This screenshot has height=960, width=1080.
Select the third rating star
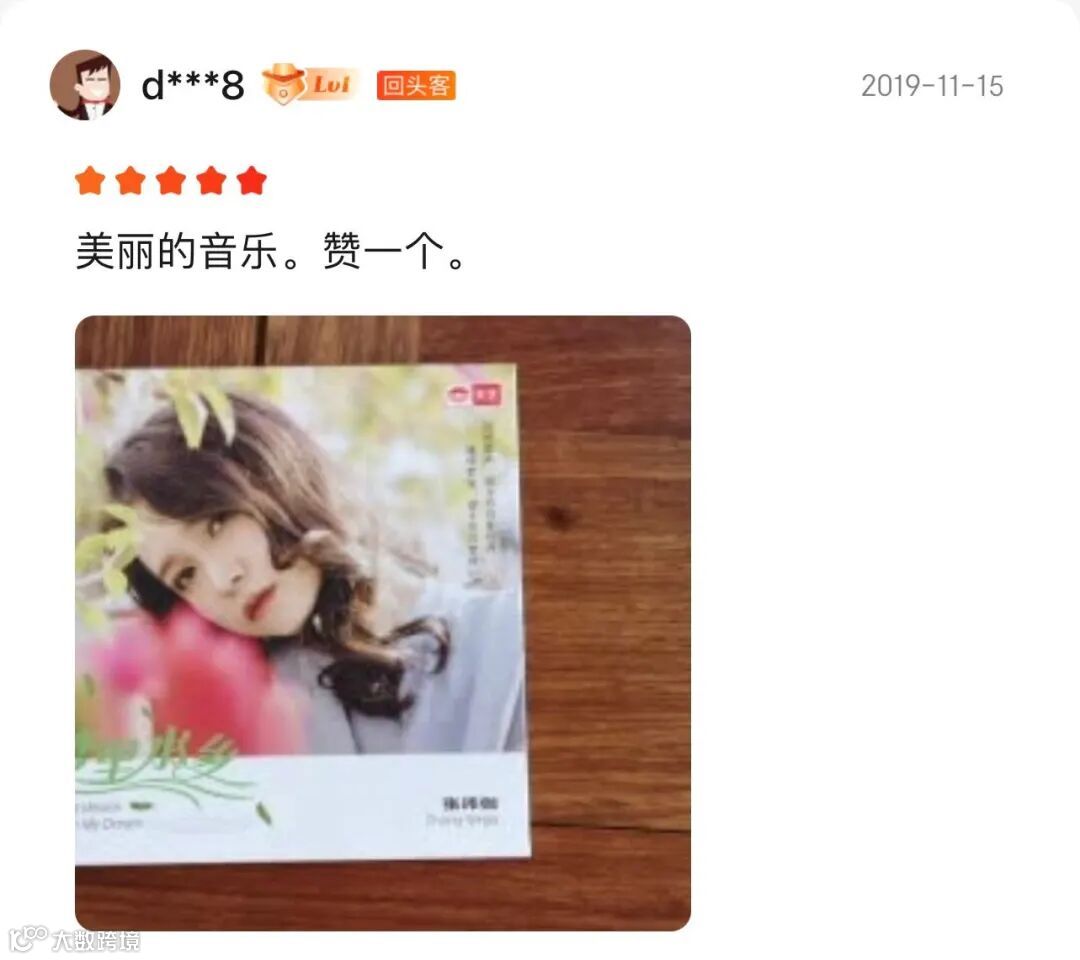coord(171,181)
